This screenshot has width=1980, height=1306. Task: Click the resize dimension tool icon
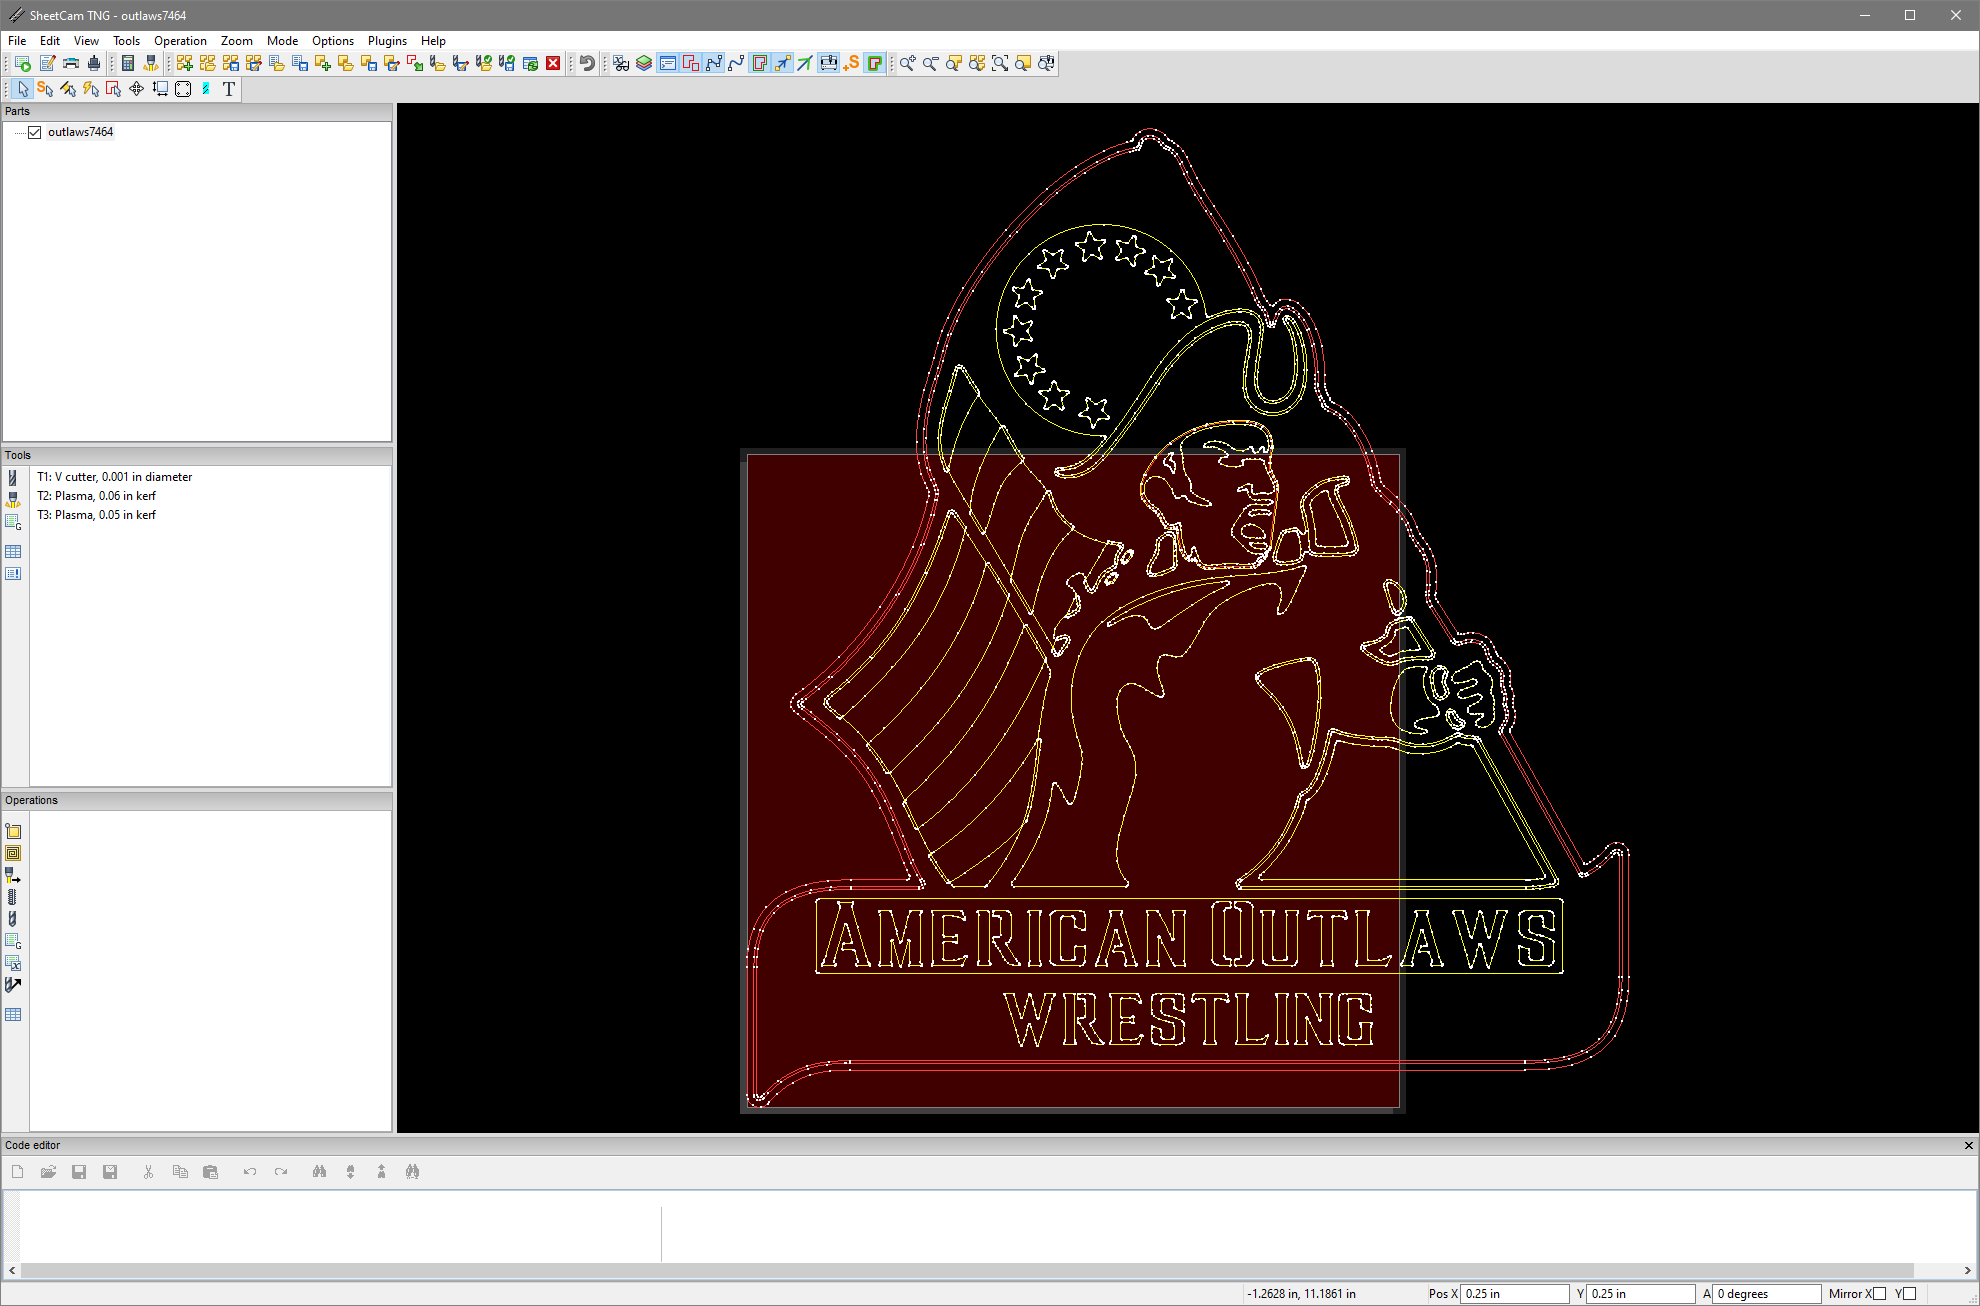tap(160, 89)
